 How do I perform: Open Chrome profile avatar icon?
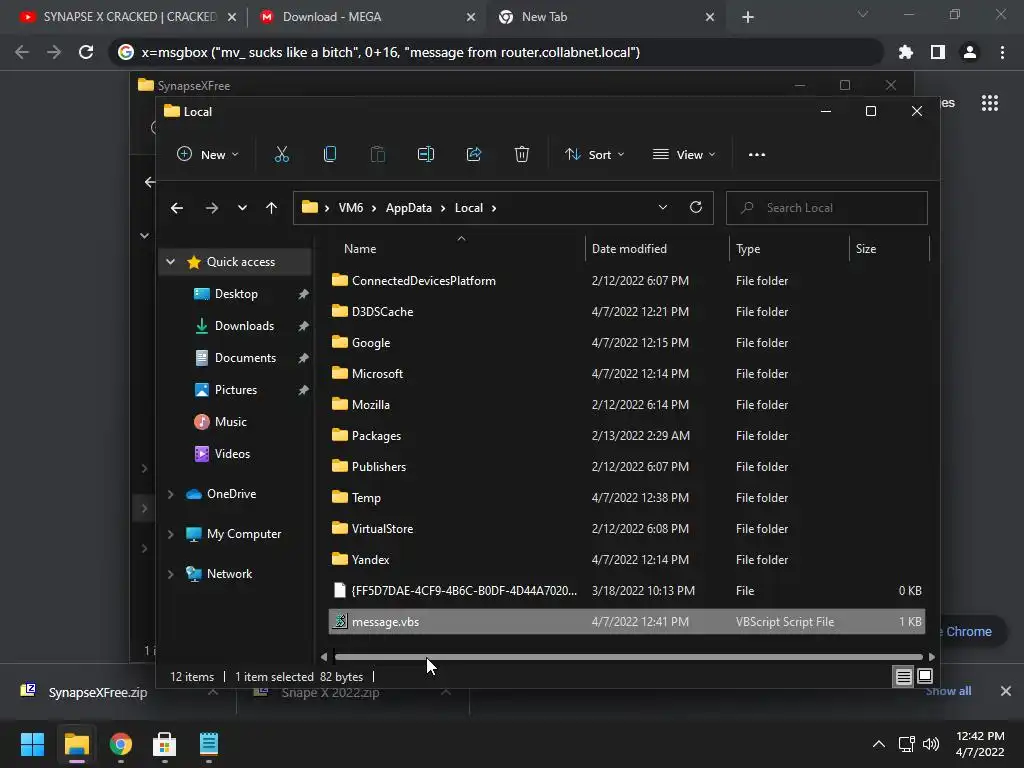970,52
